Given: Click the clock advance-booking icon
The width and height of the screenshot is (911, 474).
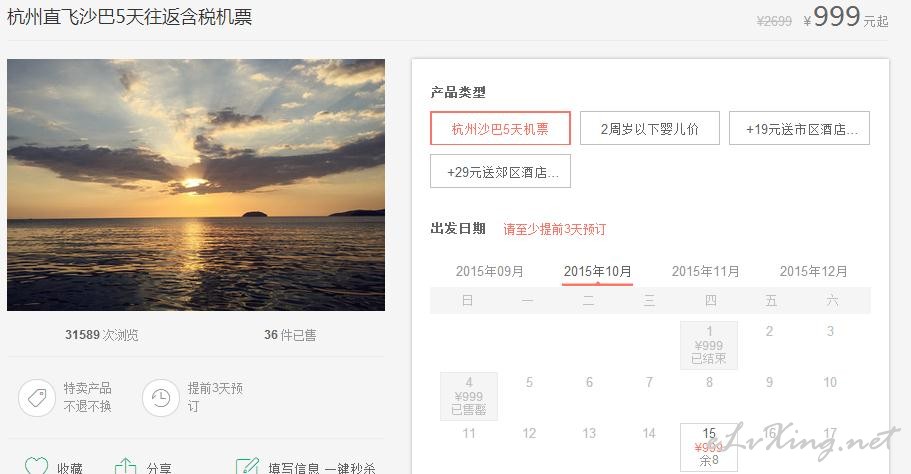Looking at the screenshot, I should coord(161,397).
